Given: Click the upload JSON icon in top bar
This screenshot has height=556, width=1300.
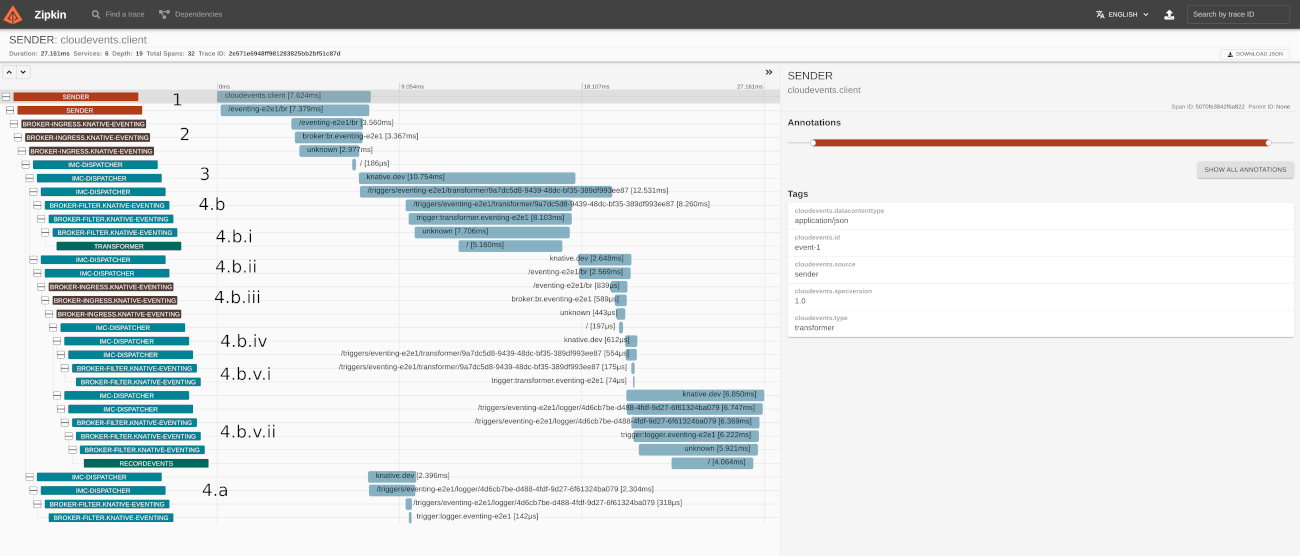Looking at the screenshot, I should coord(1169,14).
